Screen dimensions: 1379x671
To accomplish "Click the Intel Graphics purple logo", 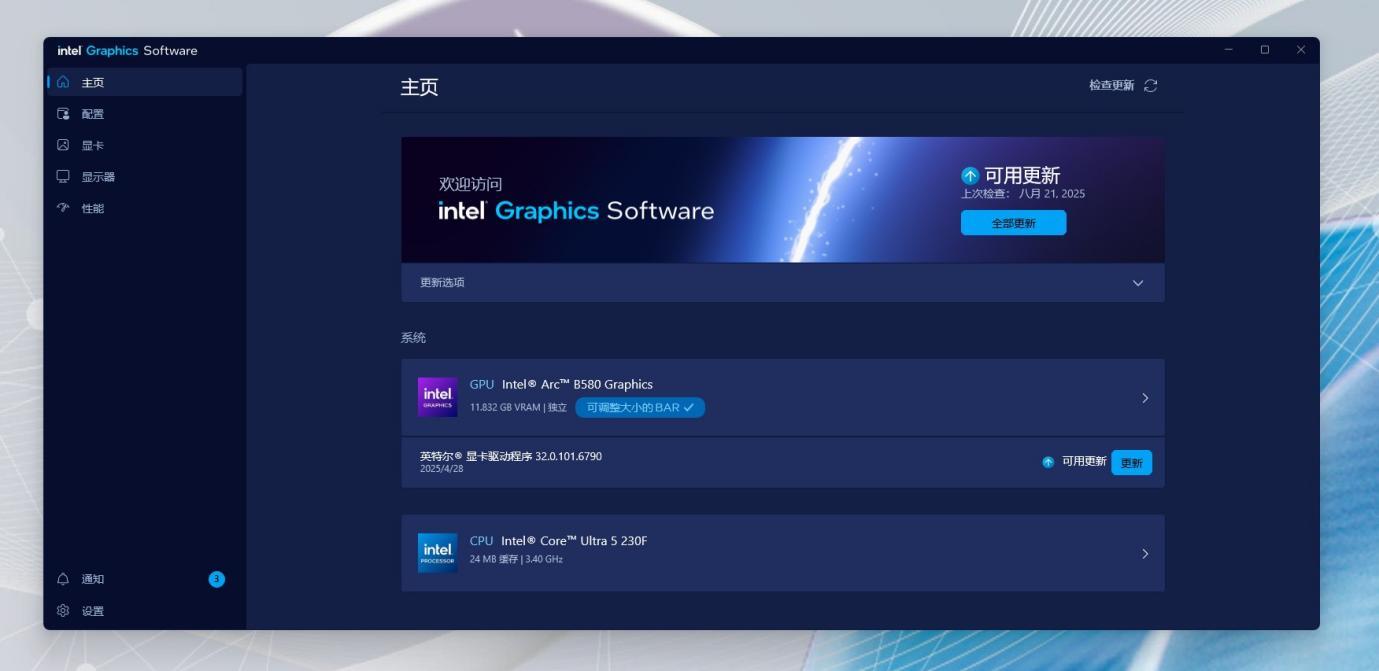I will (438, 397).
